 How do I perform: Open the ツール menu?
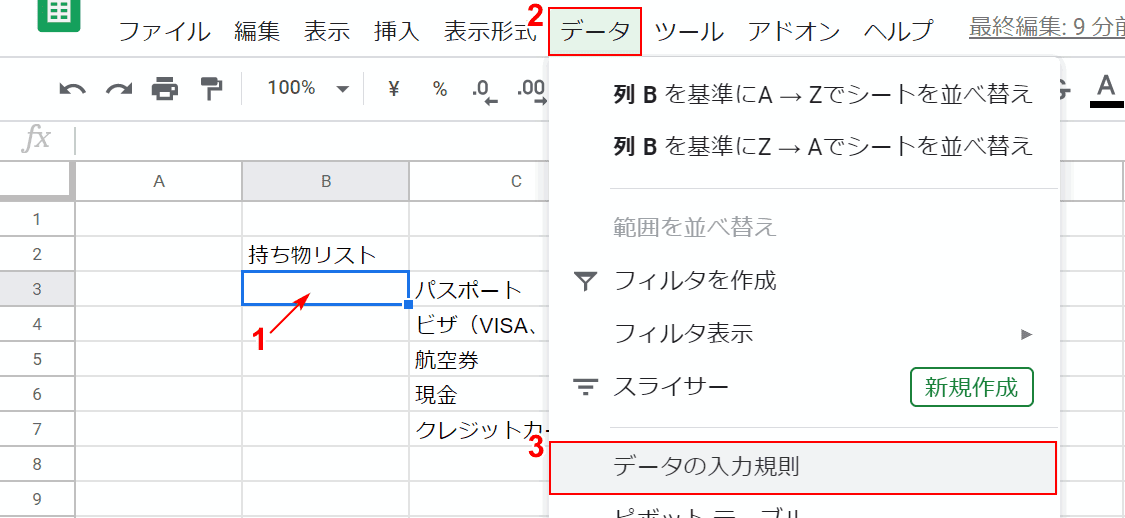coord(689,31)
